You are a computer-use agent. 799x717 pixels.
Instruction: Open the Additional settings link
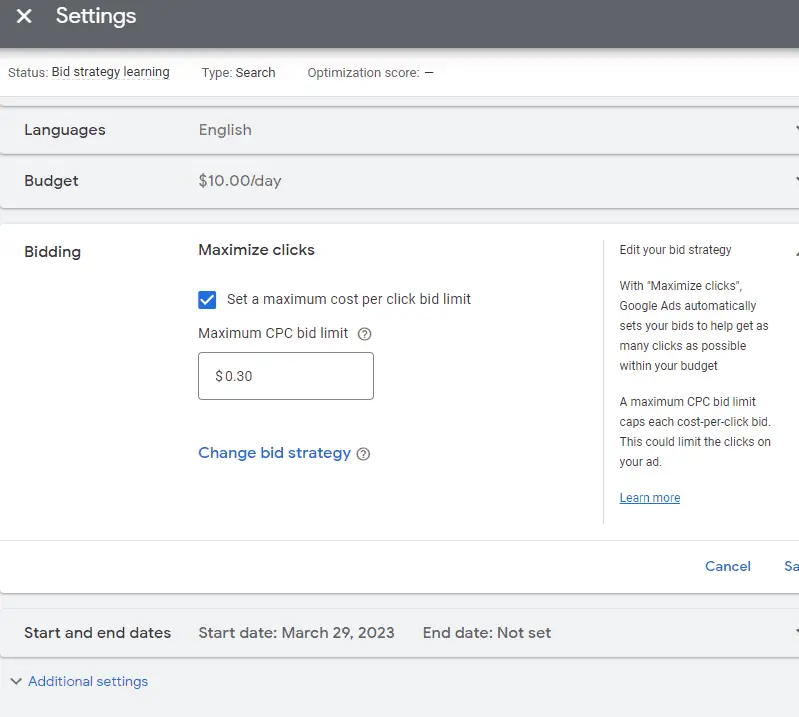(x=88, y=681)
